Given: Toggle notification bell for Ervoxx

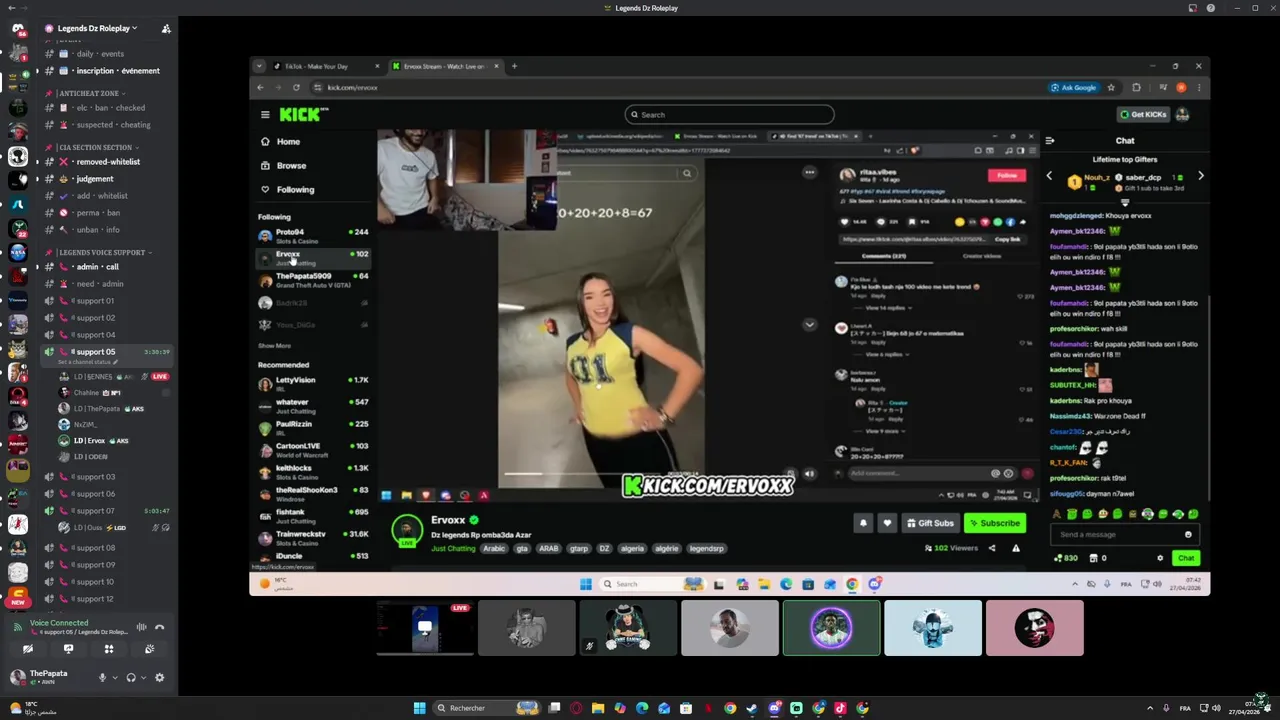Looking at the screenshot, I should click(863, 523).
